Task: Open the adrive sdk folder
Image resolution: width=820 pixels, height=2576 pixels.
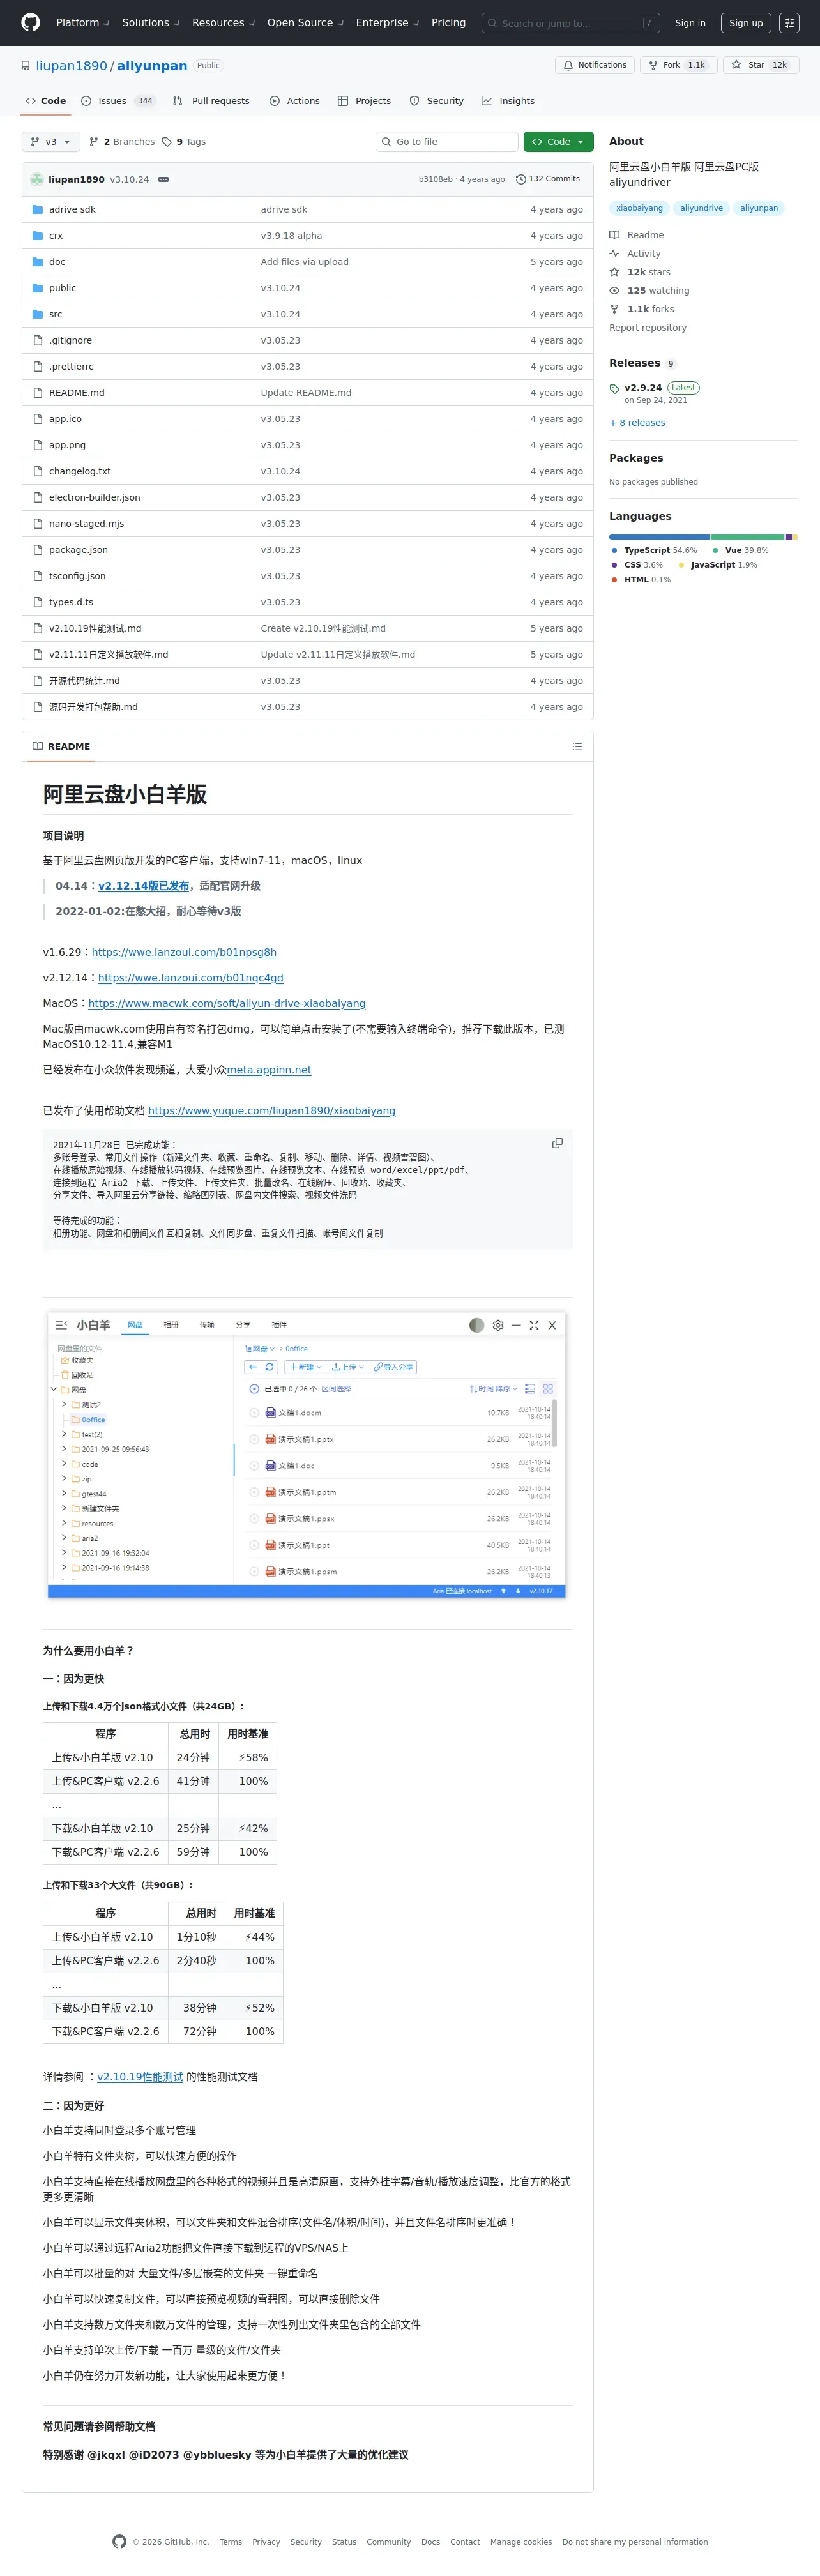Action: point(72,210)
